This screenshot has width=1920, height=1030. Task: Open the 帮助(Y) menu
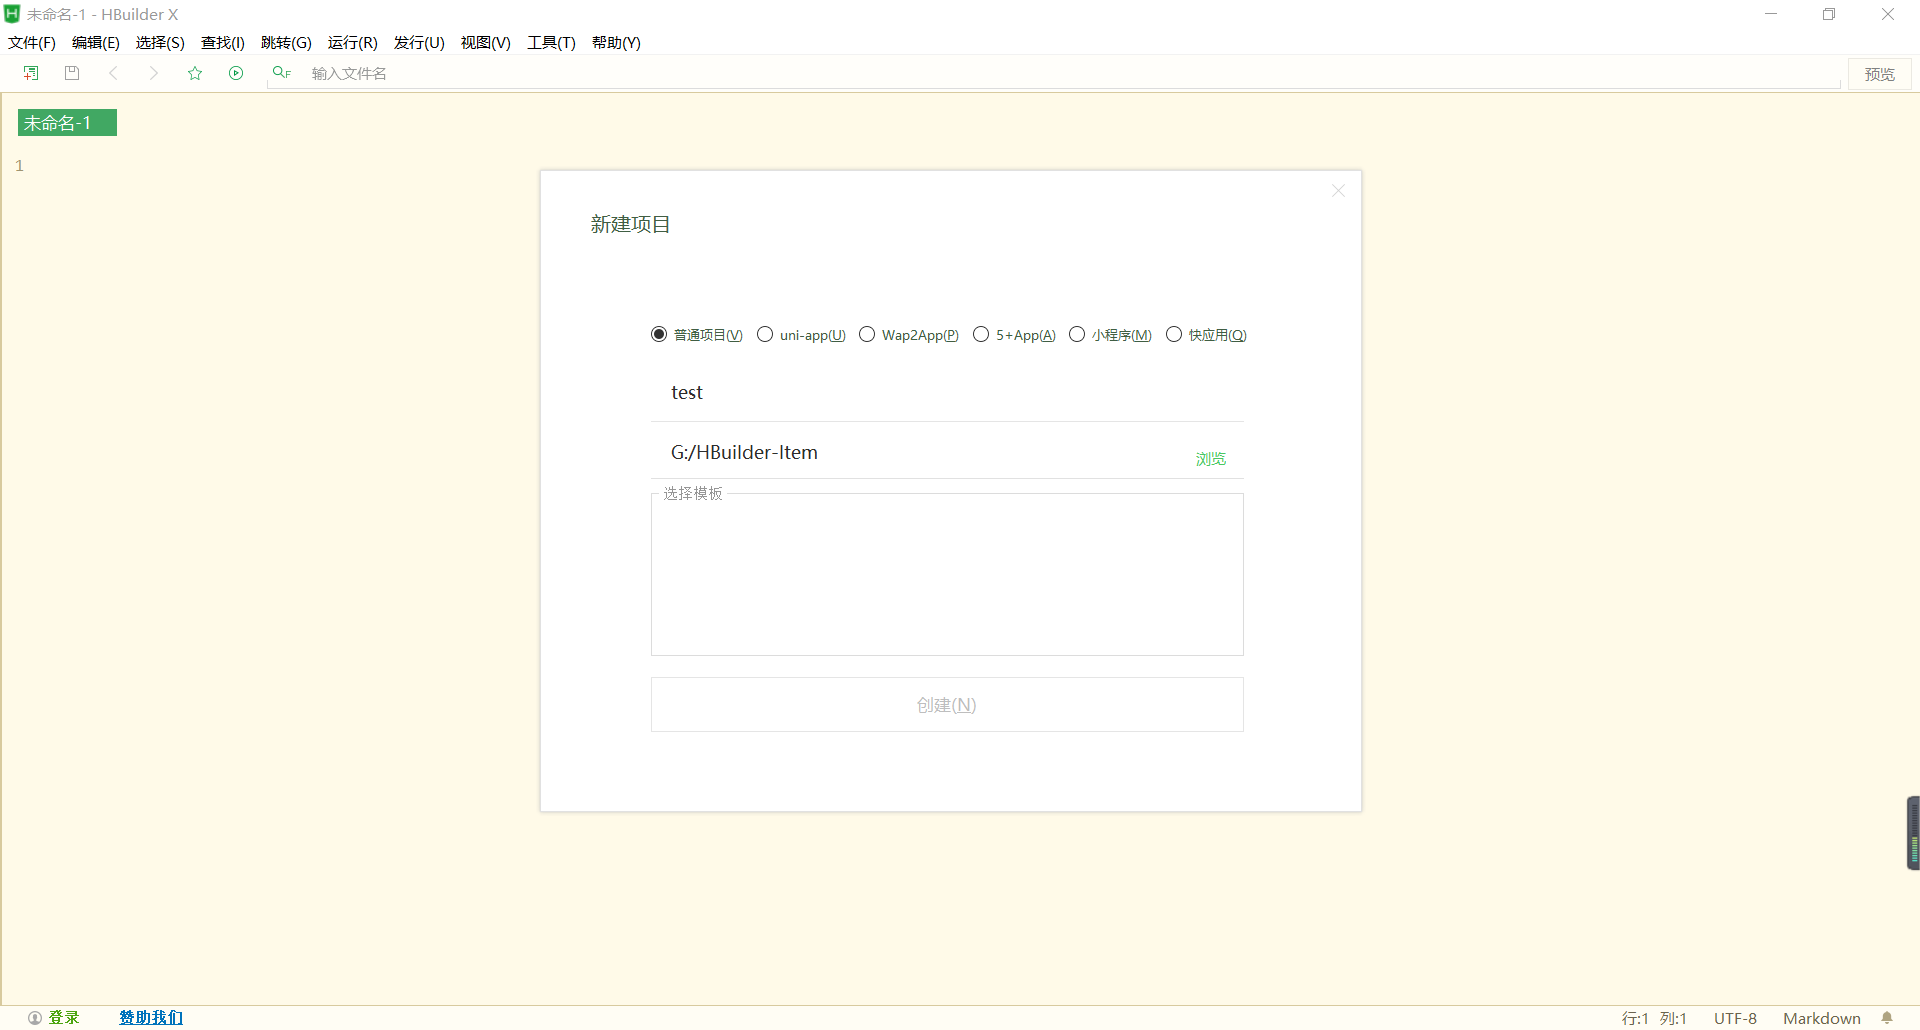(616, 42)
